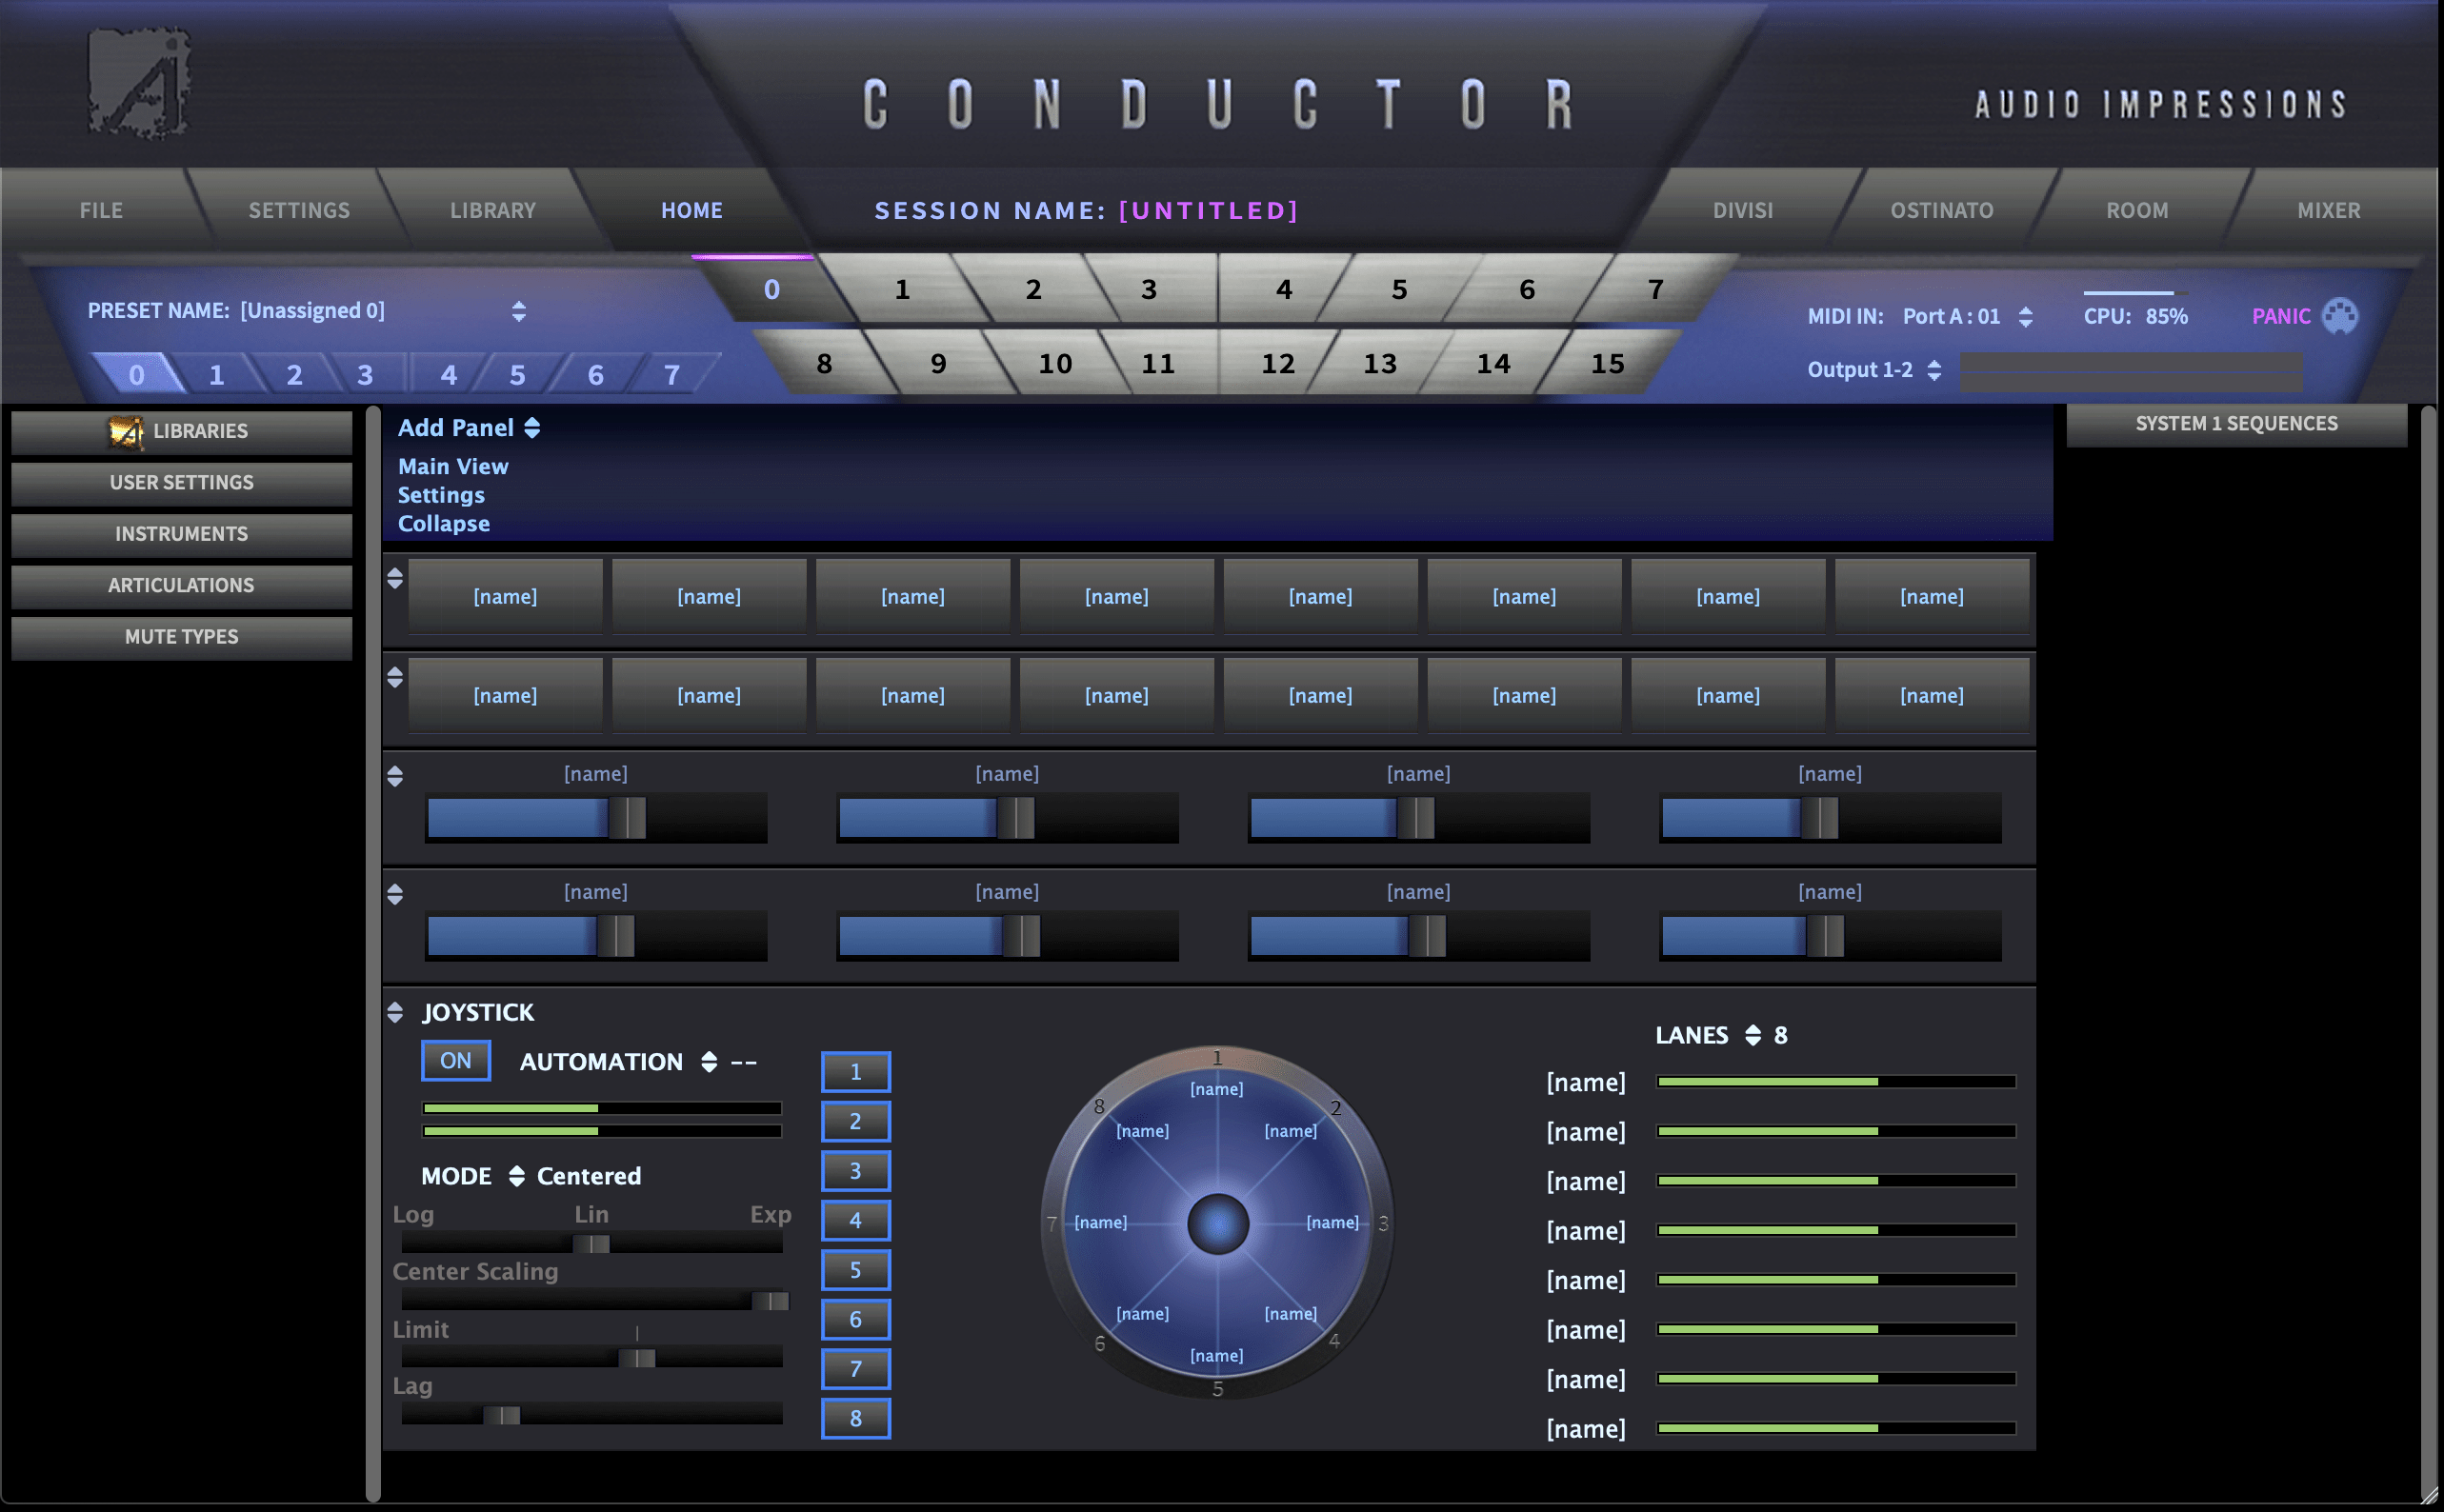Change the LANES count arrows
The width and height of the screenshot is (2444, 1512).
point(1752,1035)
